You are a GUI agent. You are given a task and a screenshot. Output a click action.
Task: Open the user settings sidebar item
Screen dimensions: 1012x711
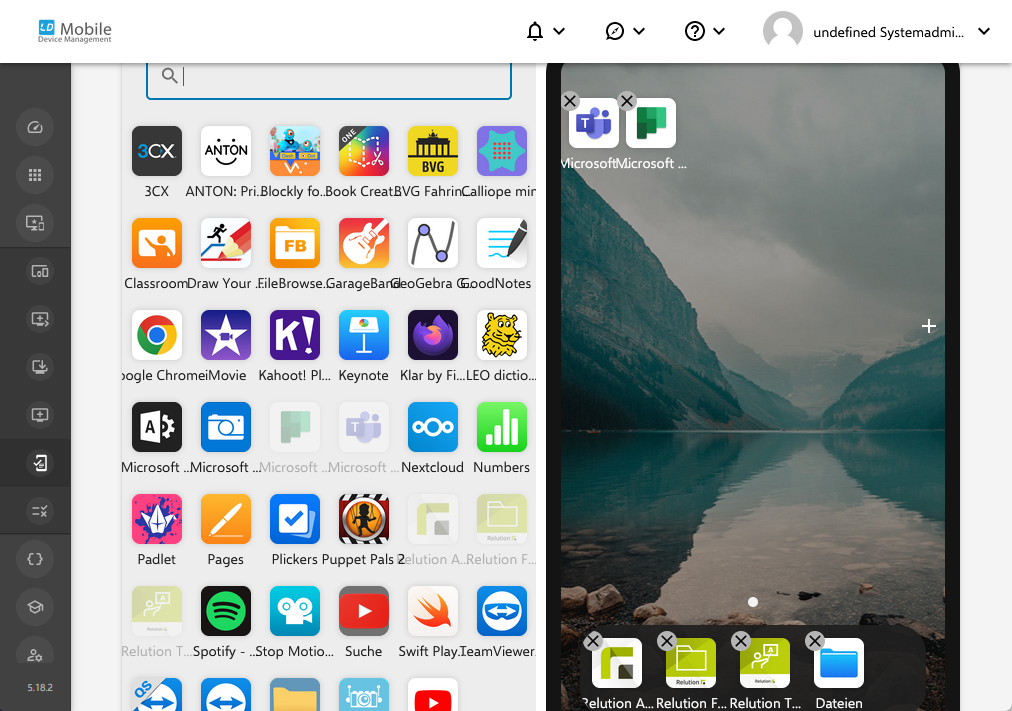(35, 654)
